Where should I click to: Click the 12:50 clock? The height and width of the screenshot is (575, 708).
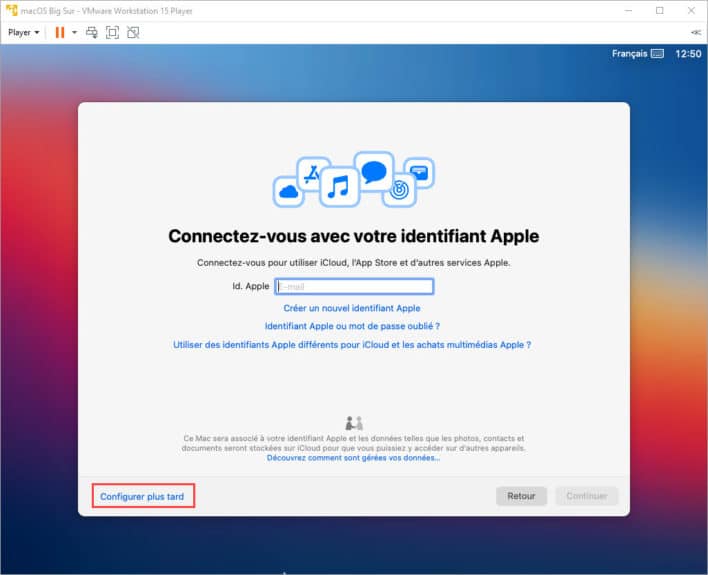(x=688, y=54)
